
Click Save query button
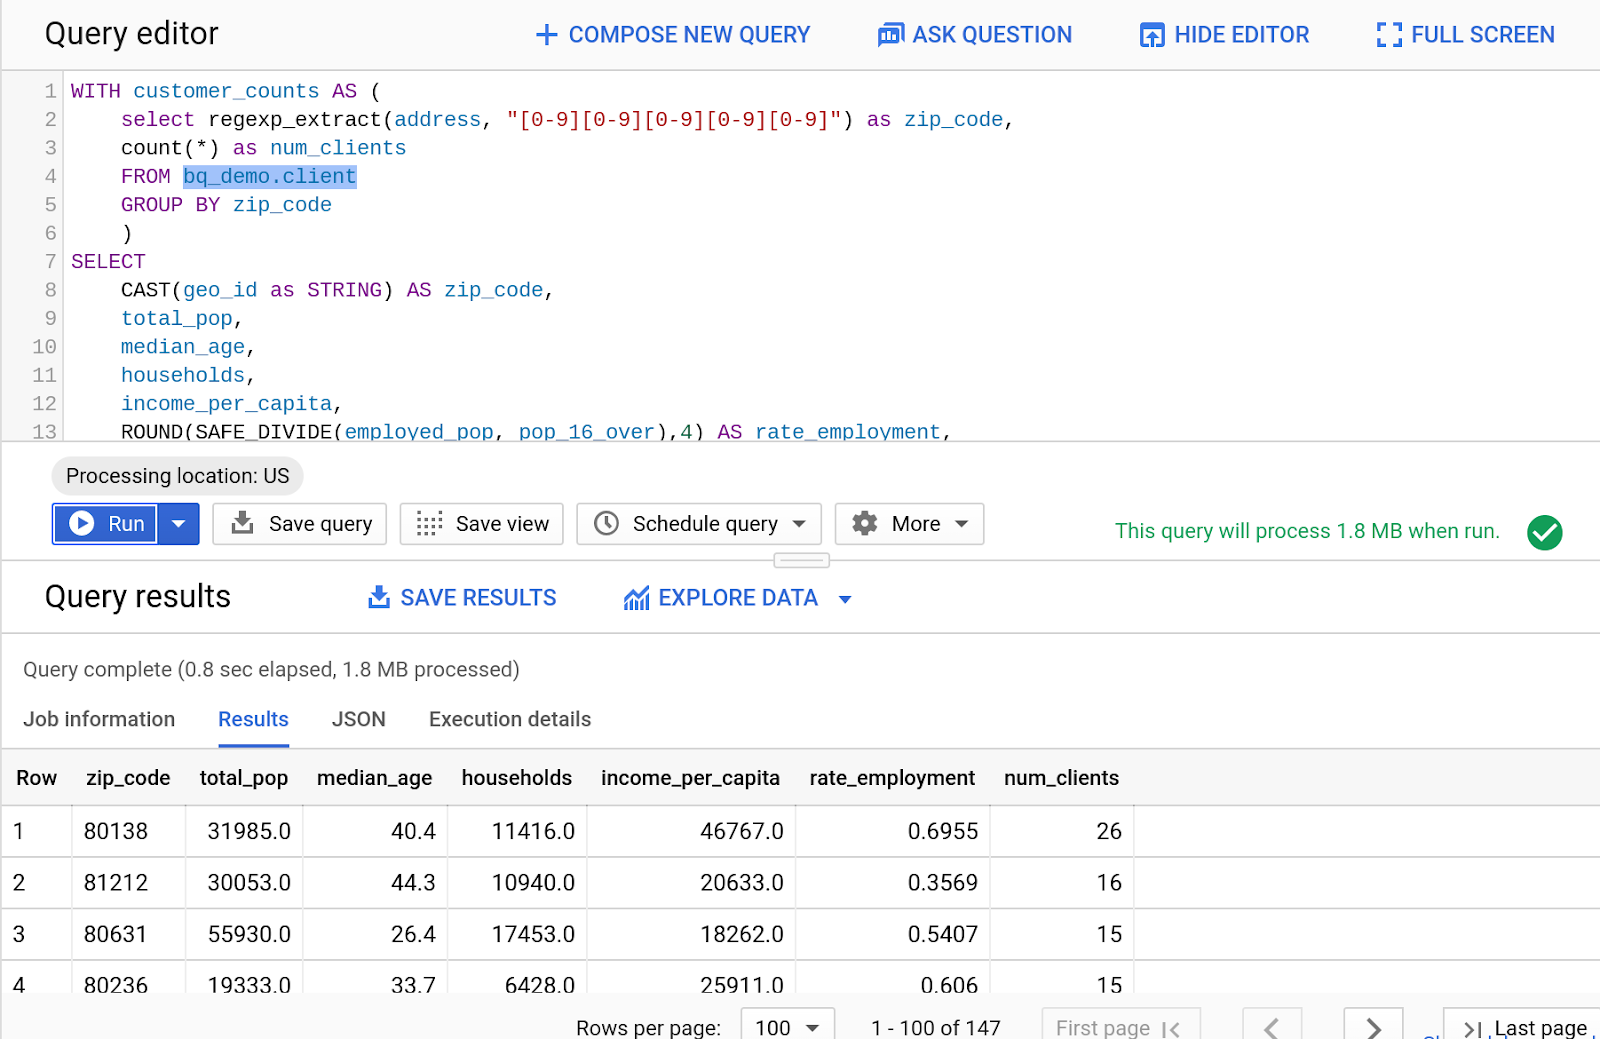(300, 524)
